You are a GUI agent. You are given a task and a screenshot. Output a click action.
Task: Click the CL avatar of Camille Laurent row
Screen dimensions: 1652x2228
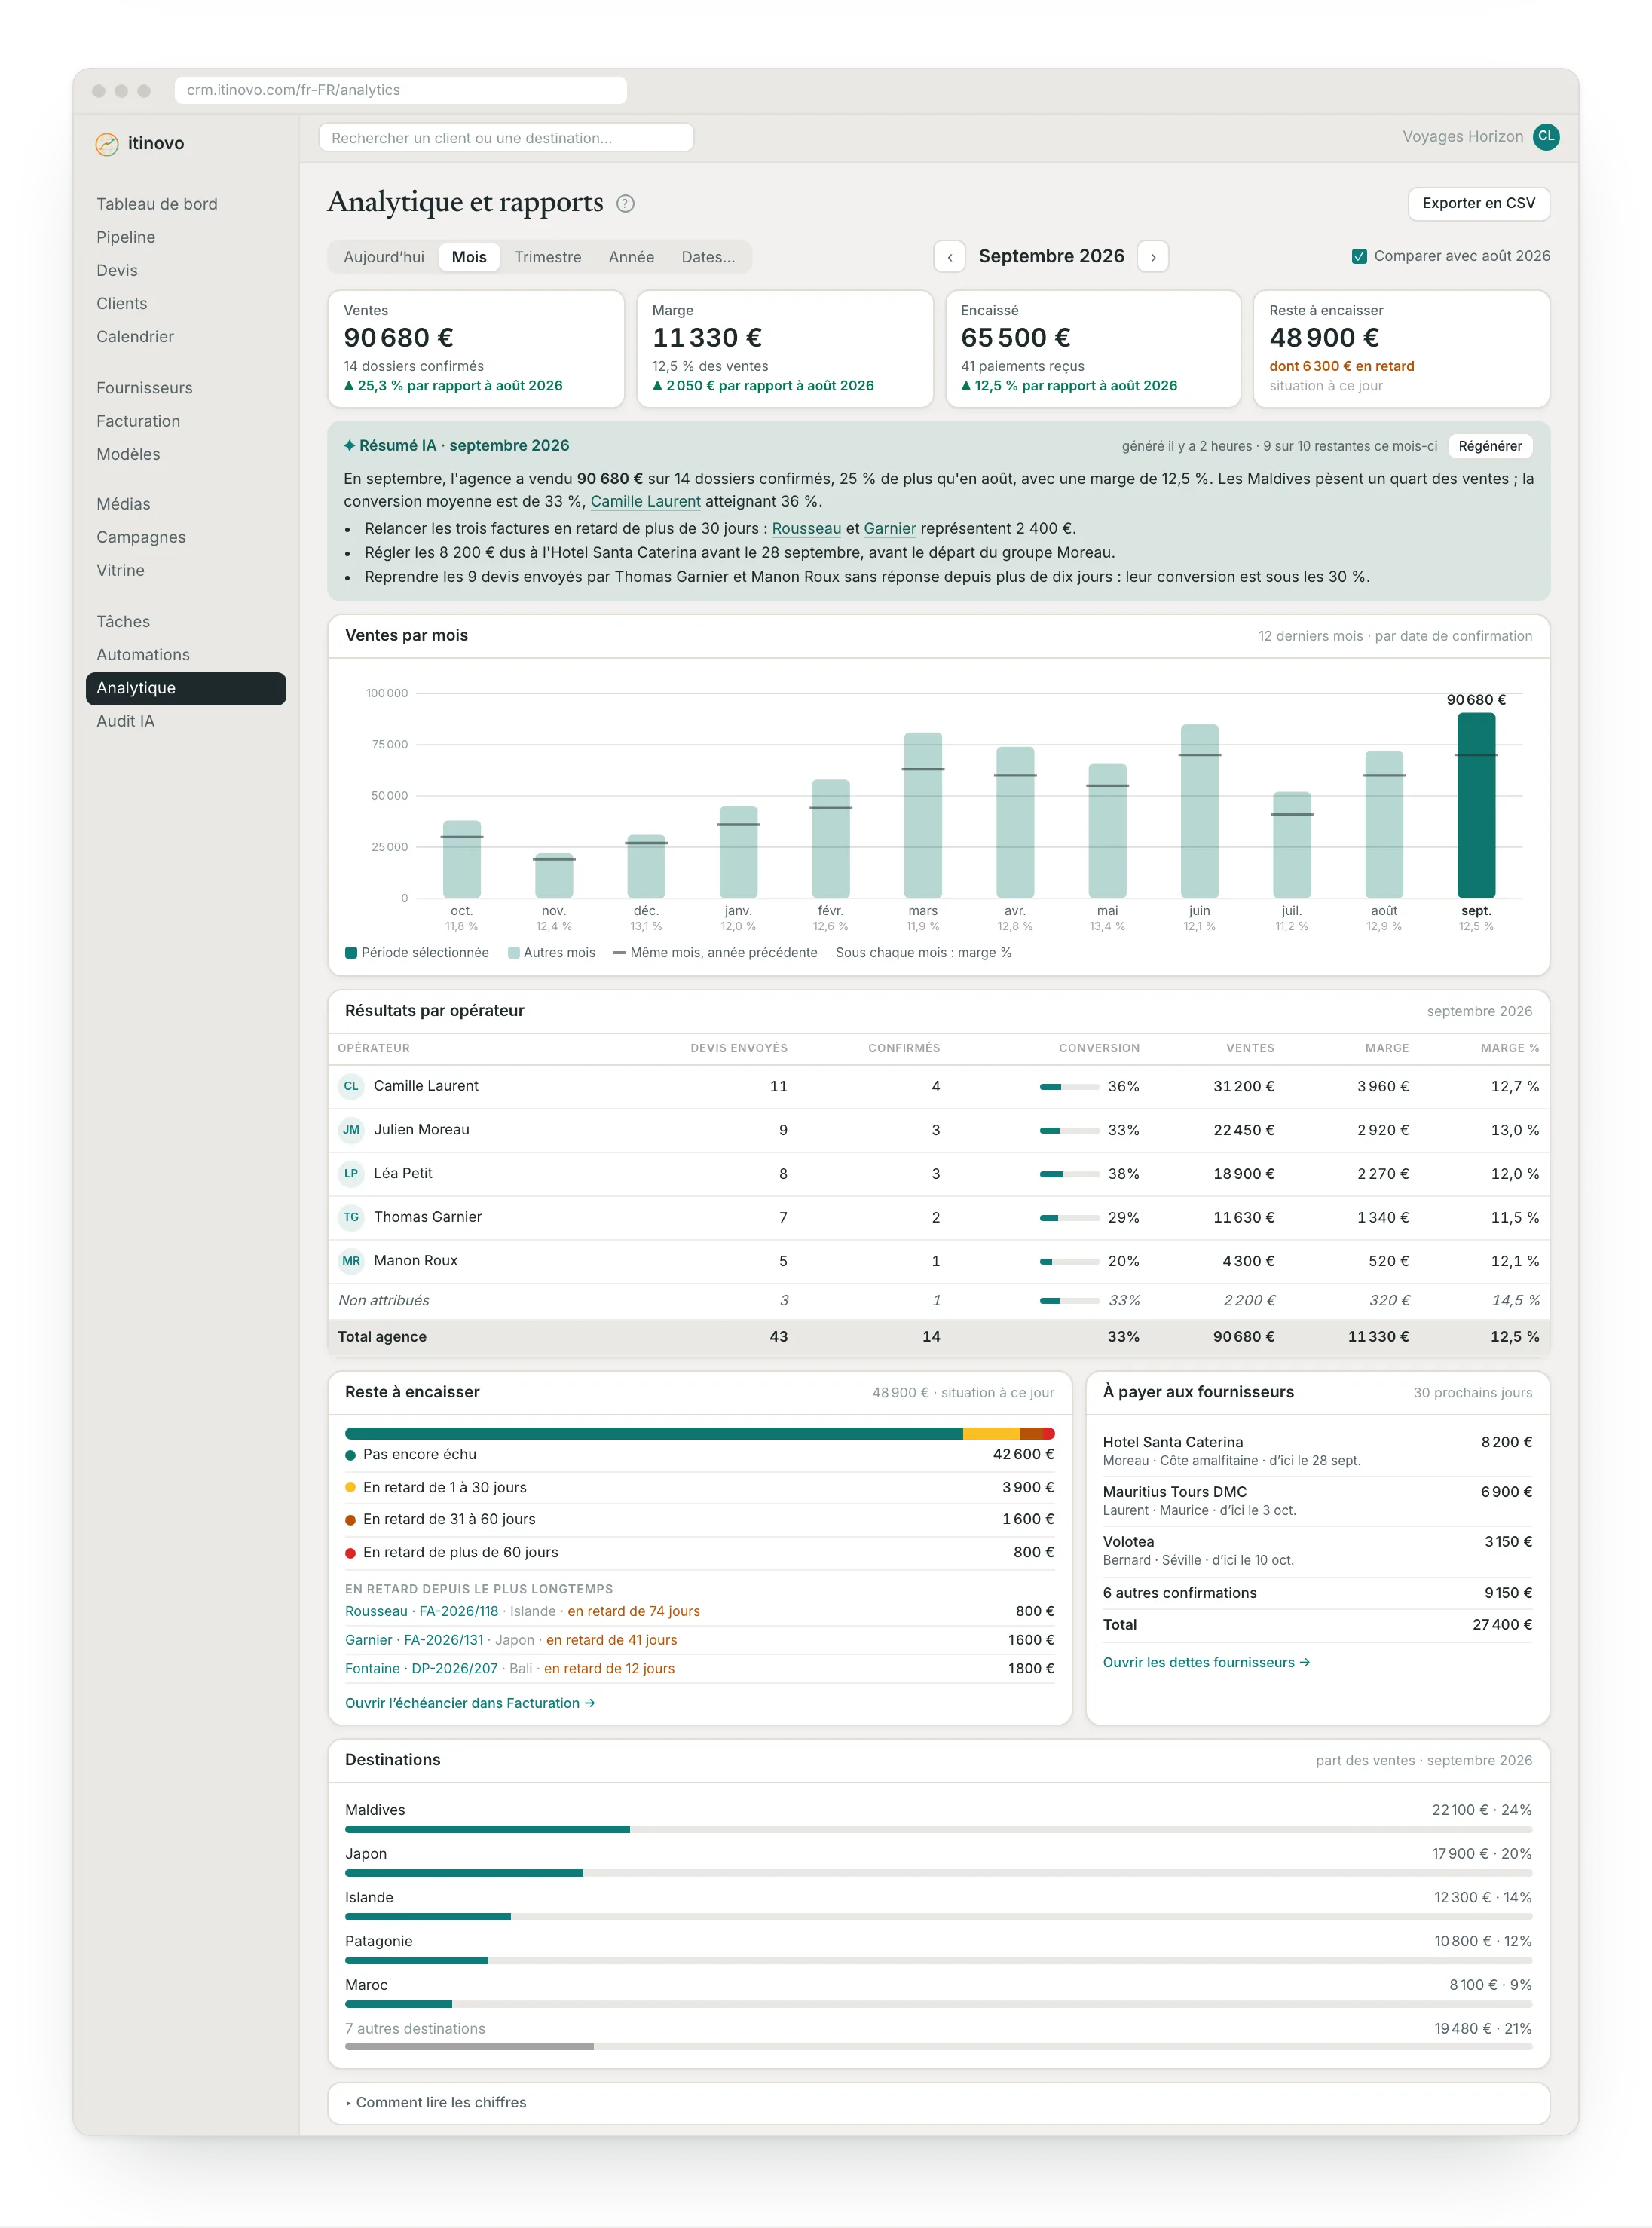click(351, 1086)
